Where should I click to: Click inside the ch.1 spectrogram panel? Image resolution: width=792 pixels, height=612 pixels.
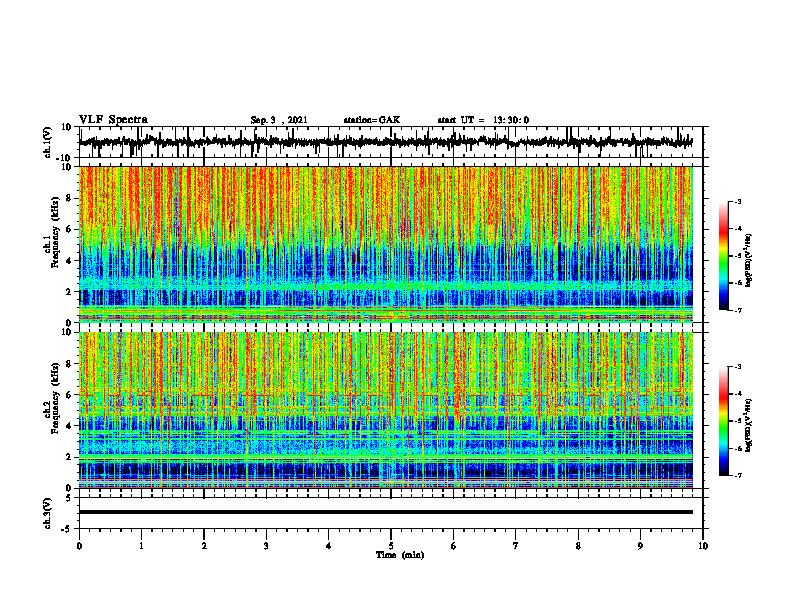(x=386, y=244)
